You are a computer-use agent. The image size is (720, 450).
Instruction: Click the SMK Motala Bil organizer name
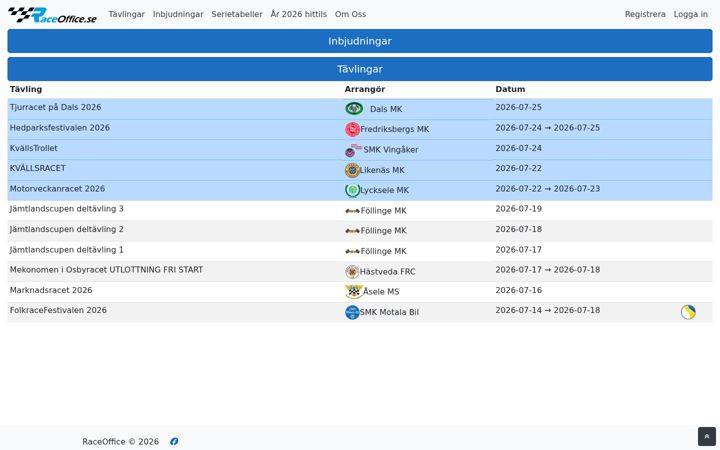coord(389,312)
